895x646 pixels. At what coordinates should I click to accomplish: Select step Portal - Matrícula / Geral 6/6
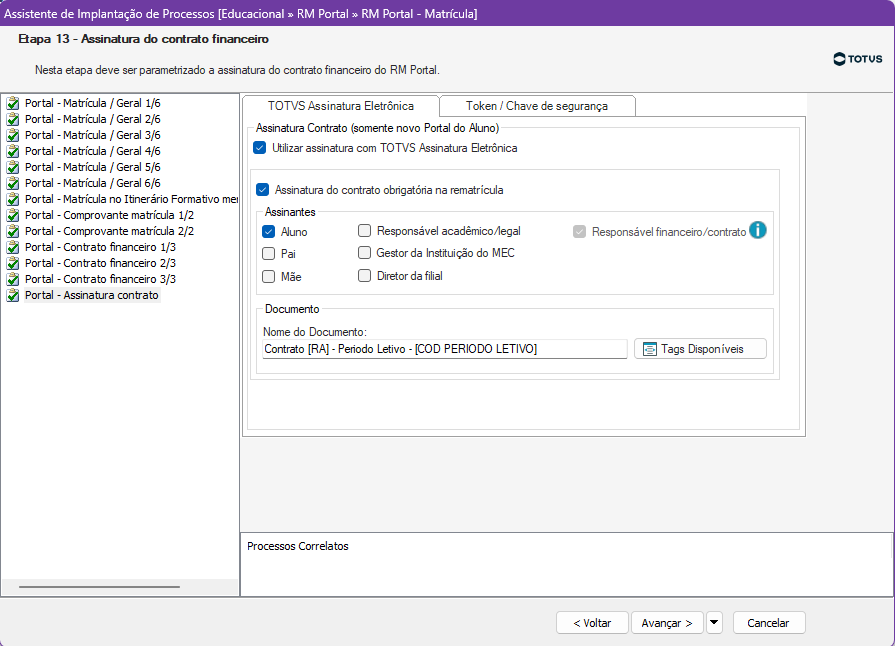pos(92,183)
